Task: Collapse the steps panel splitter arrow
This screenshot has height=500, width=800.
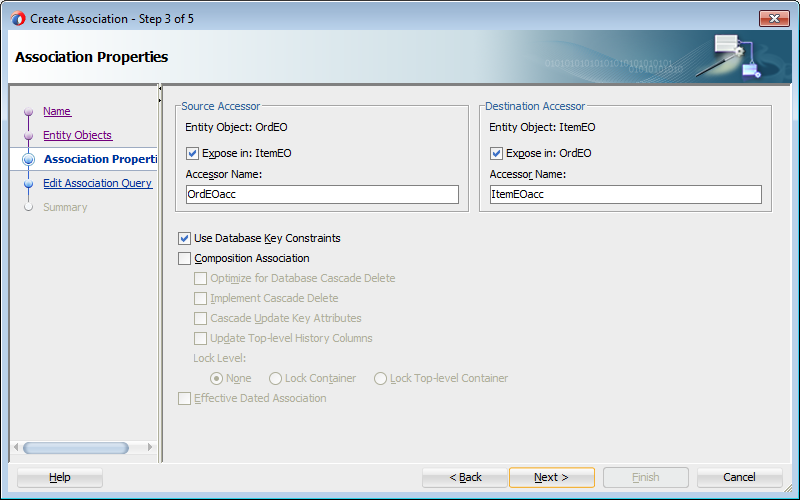Action: tap(160, 89)
